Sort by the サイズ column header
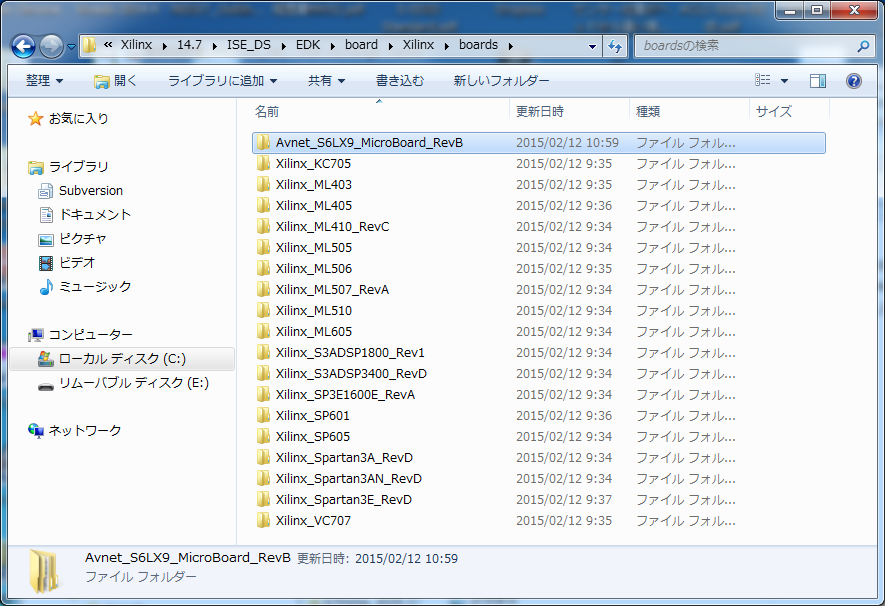885x606 pixels. (x=789, y=112)
